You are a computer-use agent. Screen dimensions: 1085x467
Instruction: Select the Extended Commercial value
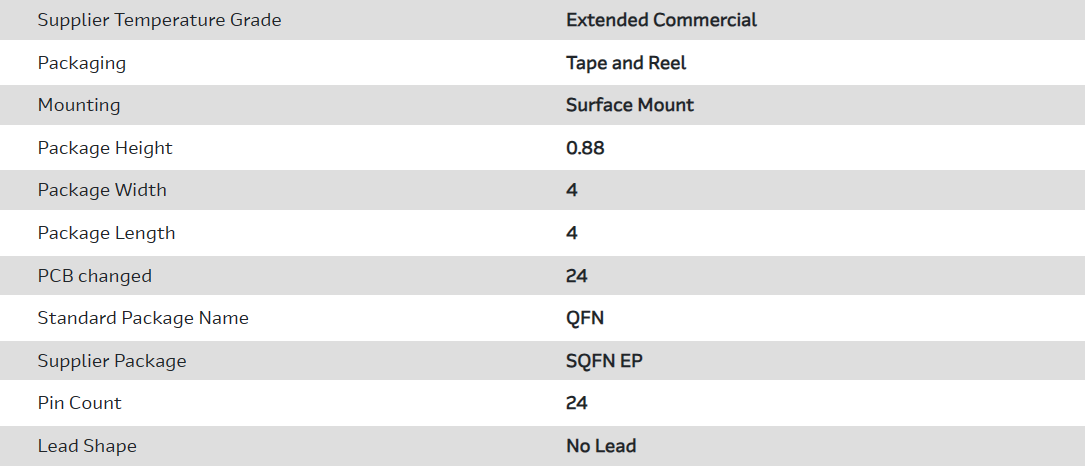tap(661, 20)
